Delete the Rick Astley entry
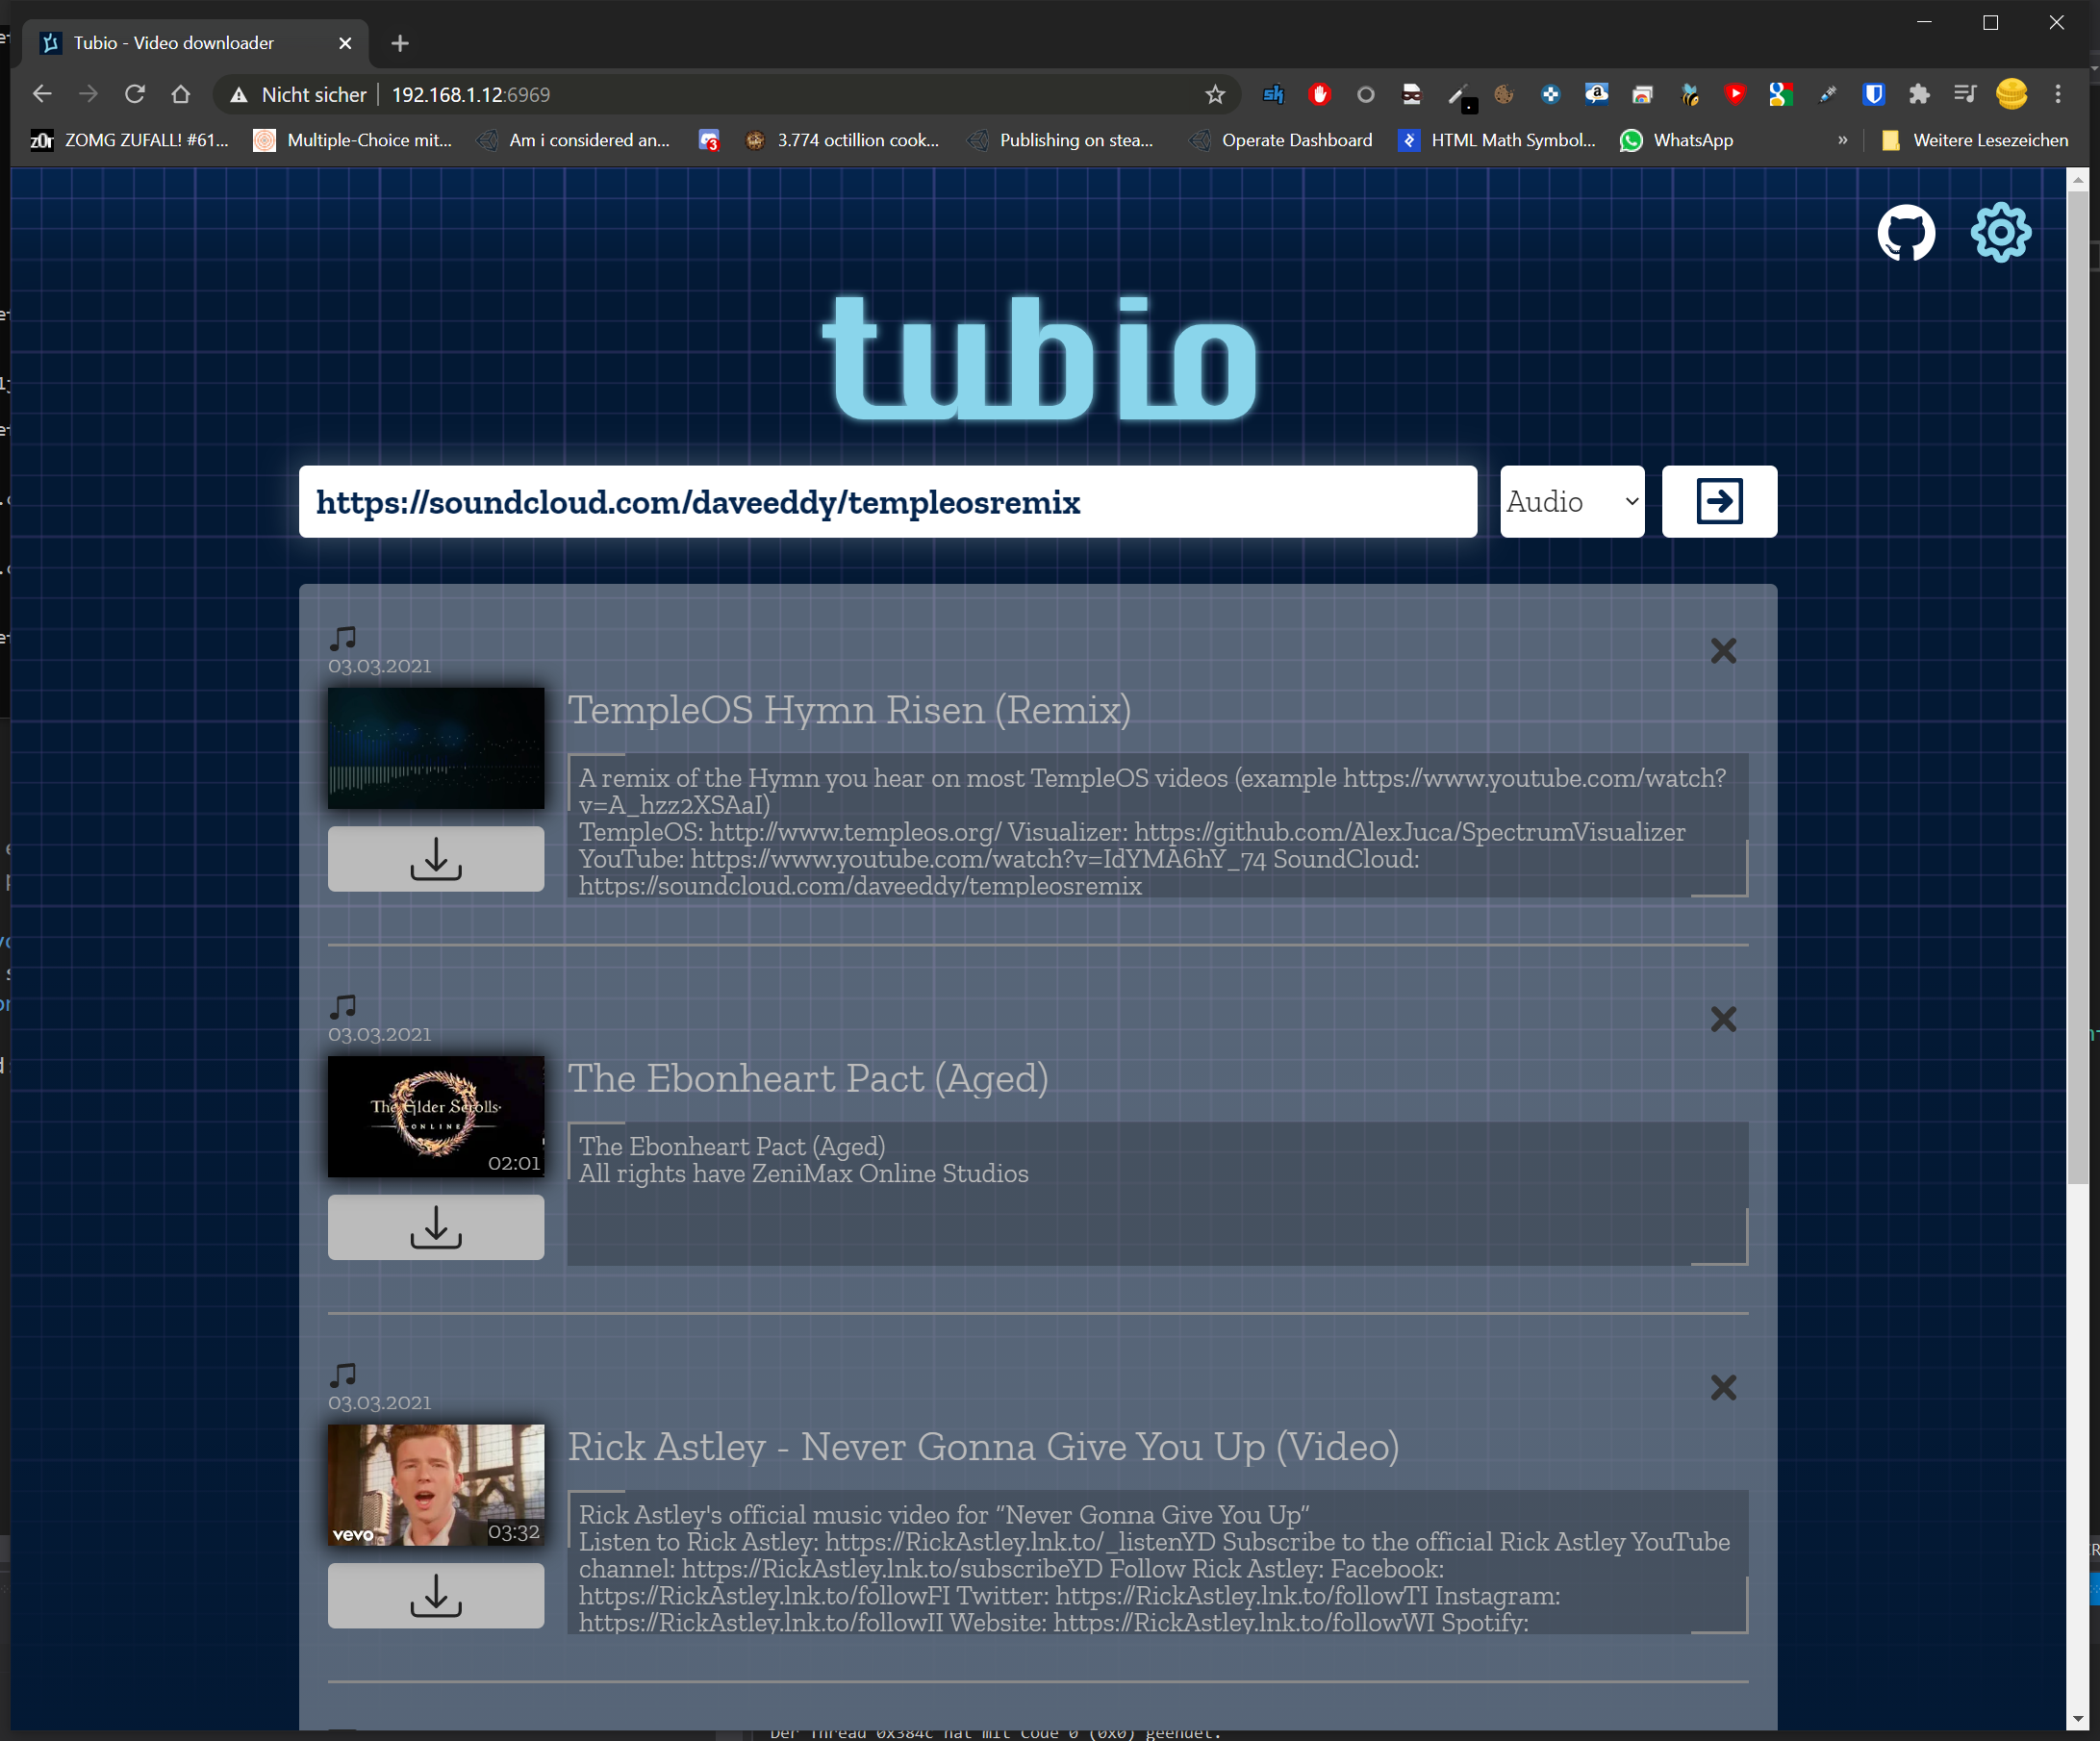Image resolution: width=2100 pixels, height=1741 pixels. tap(1722, 1387)
